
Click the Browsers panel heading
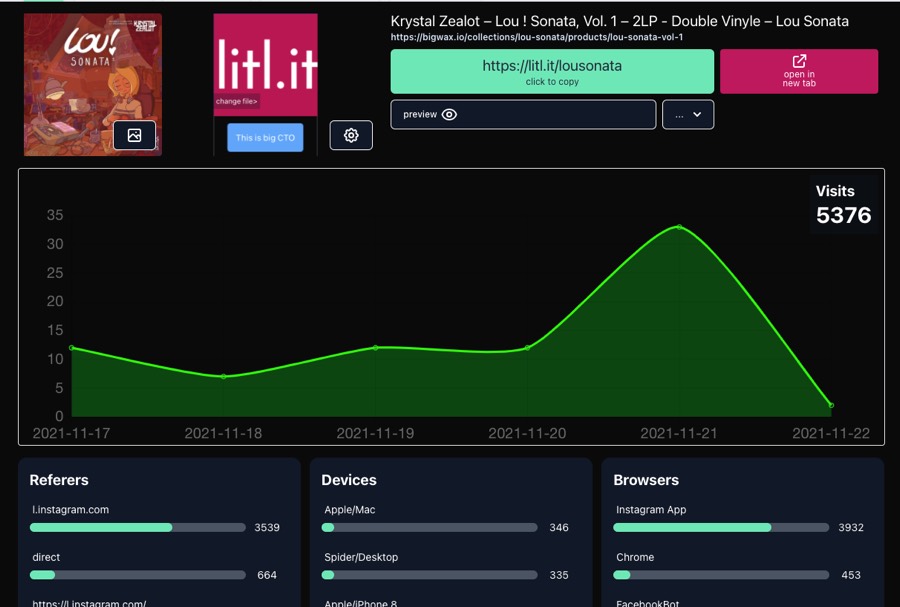click(646, 480)
